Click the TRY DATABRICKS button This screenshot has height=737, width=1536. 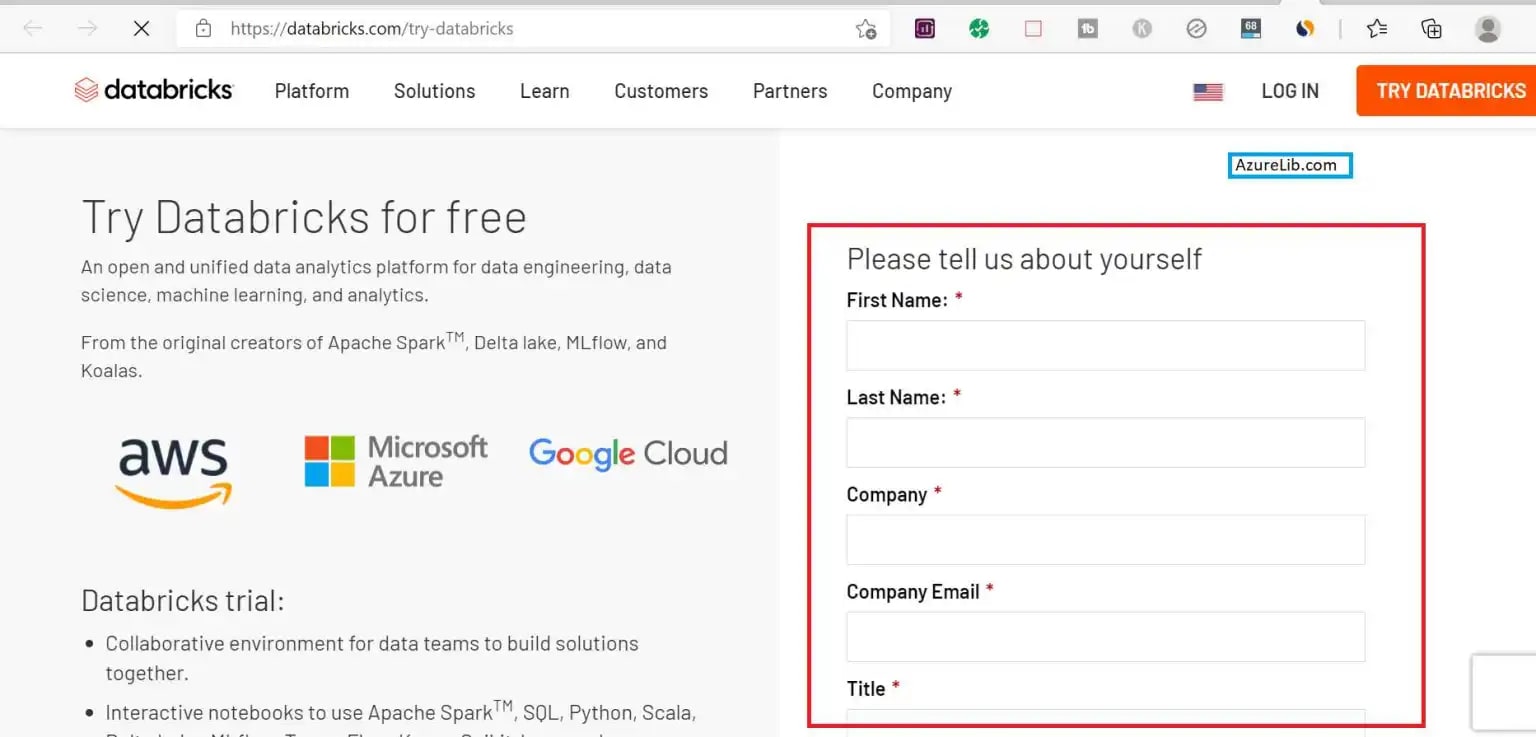click(1446, 91)
